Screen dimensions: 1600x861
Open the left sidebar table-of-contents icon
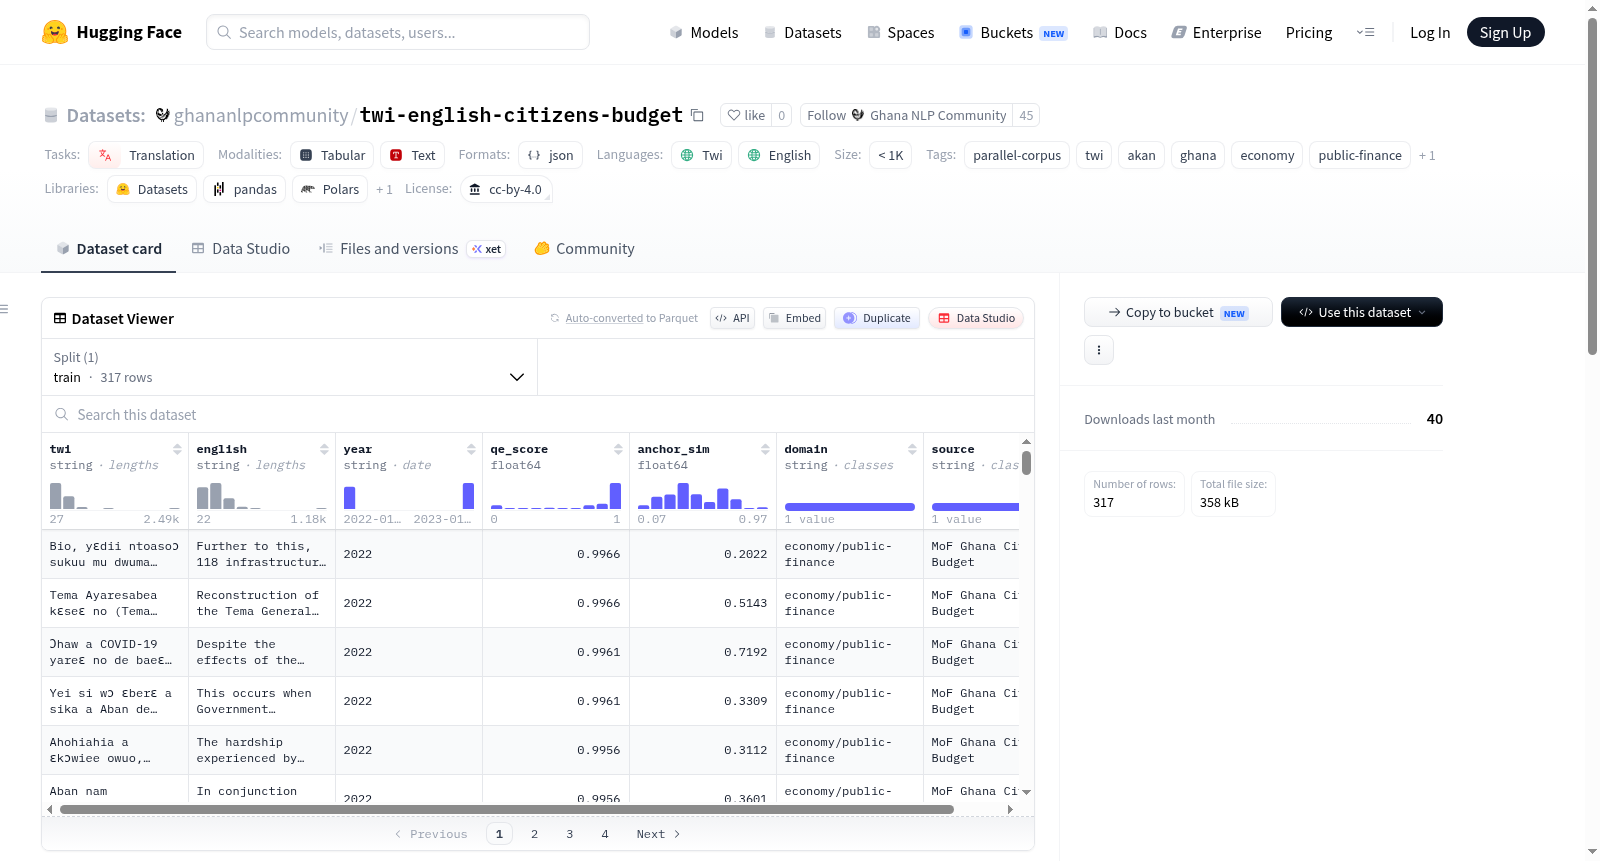click(5, 309)
